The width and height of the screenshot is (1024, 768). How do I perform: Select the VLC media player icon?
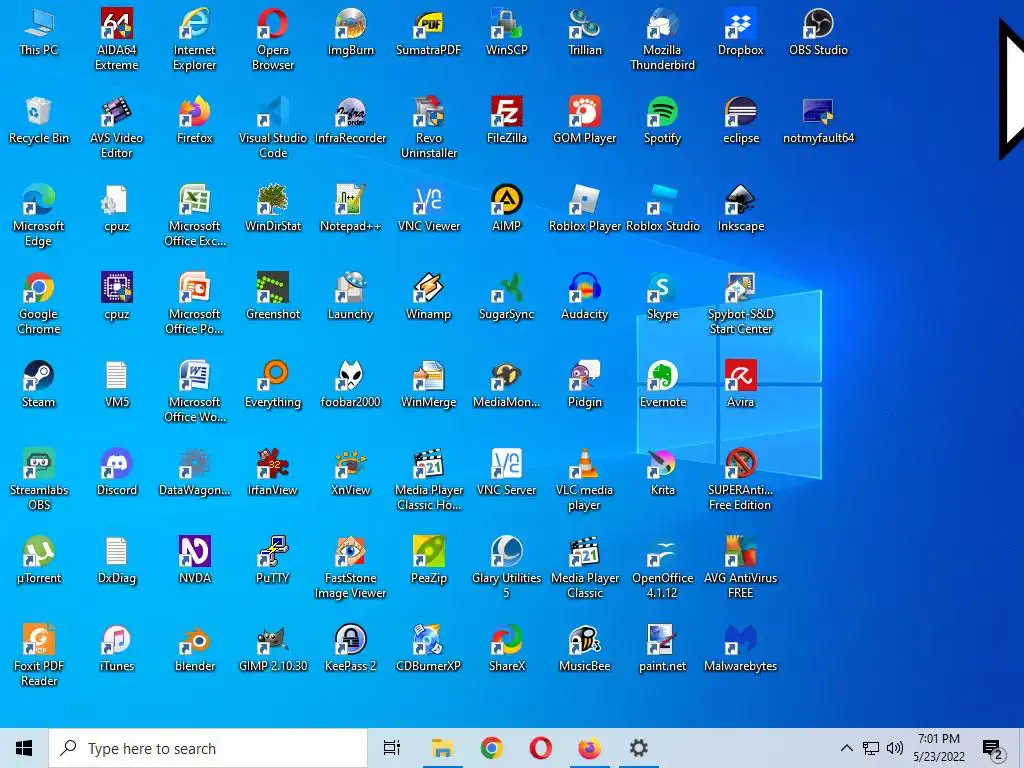584,480
